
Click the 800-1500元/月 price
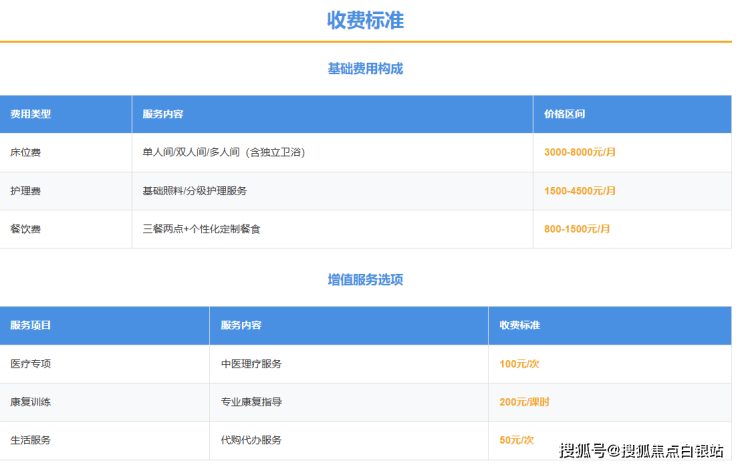point(577,229)
